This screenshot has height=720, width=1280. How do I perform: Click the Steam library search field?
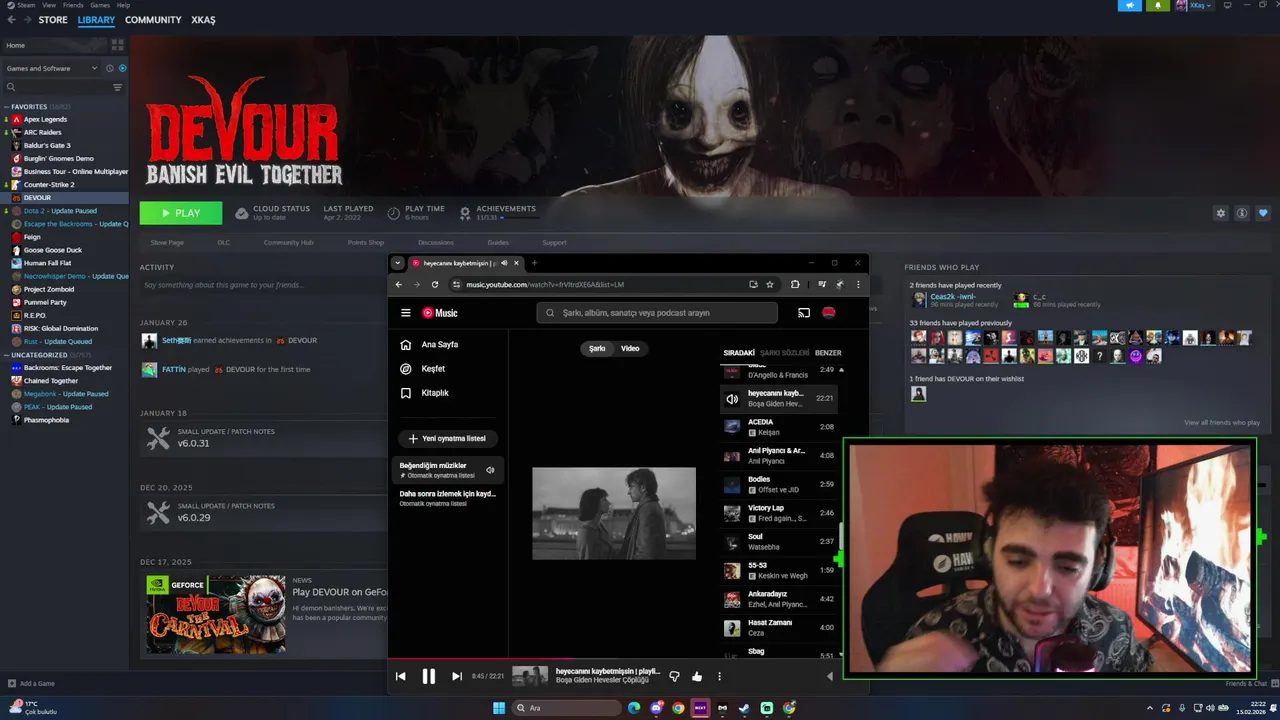[56, 87]
